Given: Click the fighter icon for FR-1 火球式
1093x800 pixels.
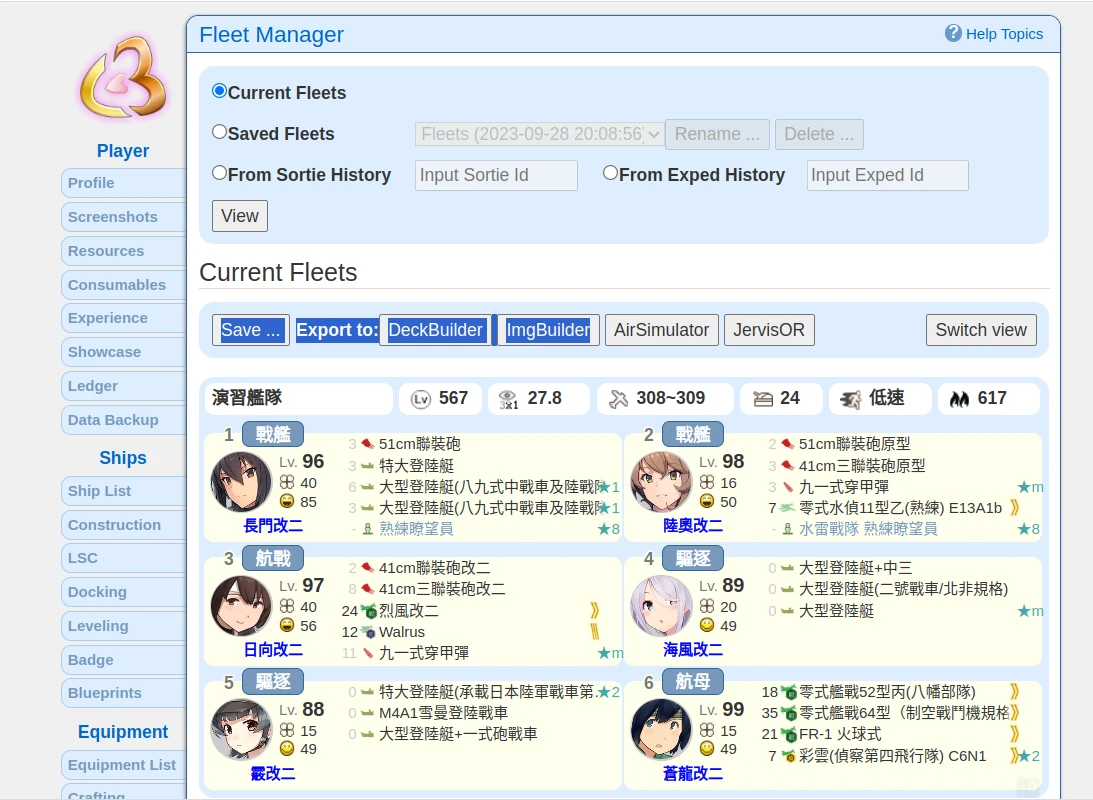Looking at the screenshot, I should (788, 734).
